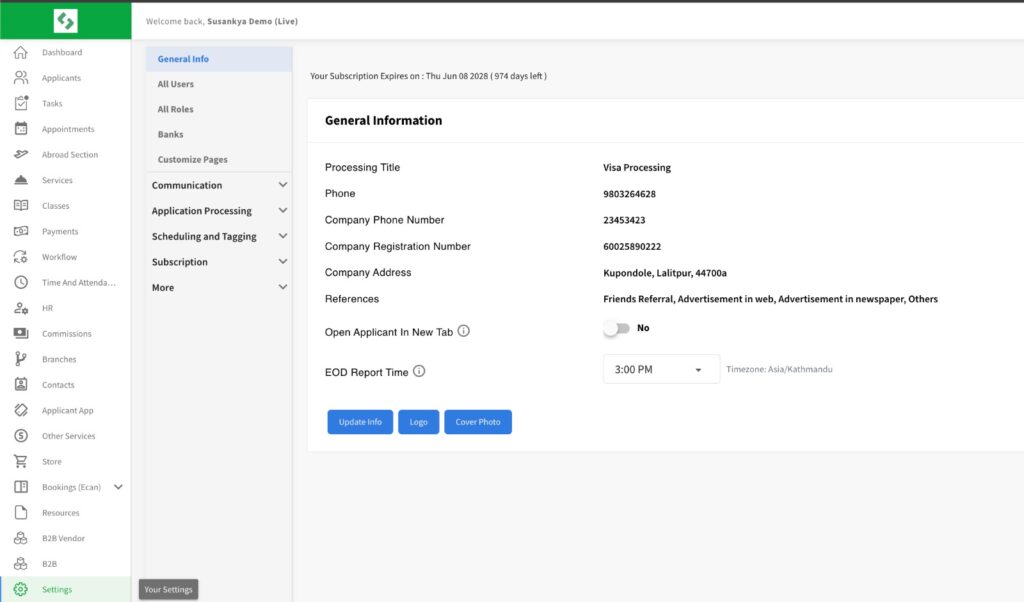The height and width of the screenshot is (602, 1024).
Task: Click the Appointments calendar icon
Action: point(20,129)
